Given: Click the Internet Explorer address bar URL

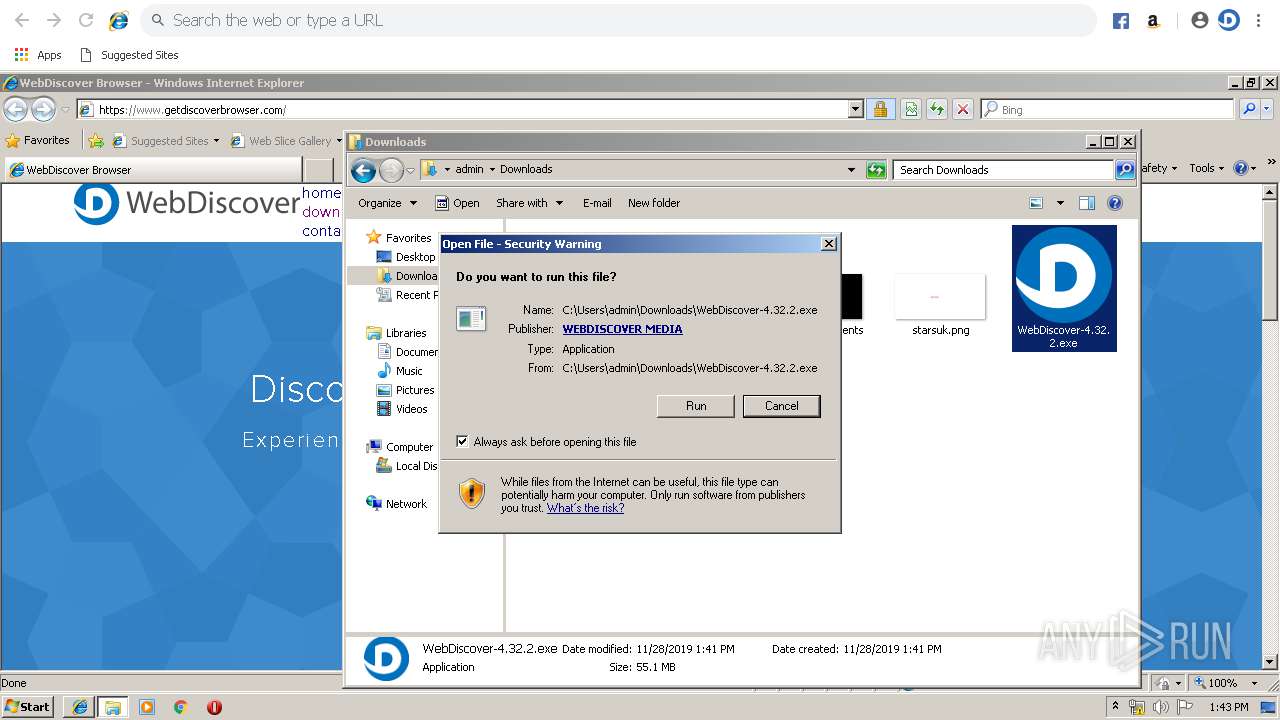Looking at the screenshot, I should (192, 110).
